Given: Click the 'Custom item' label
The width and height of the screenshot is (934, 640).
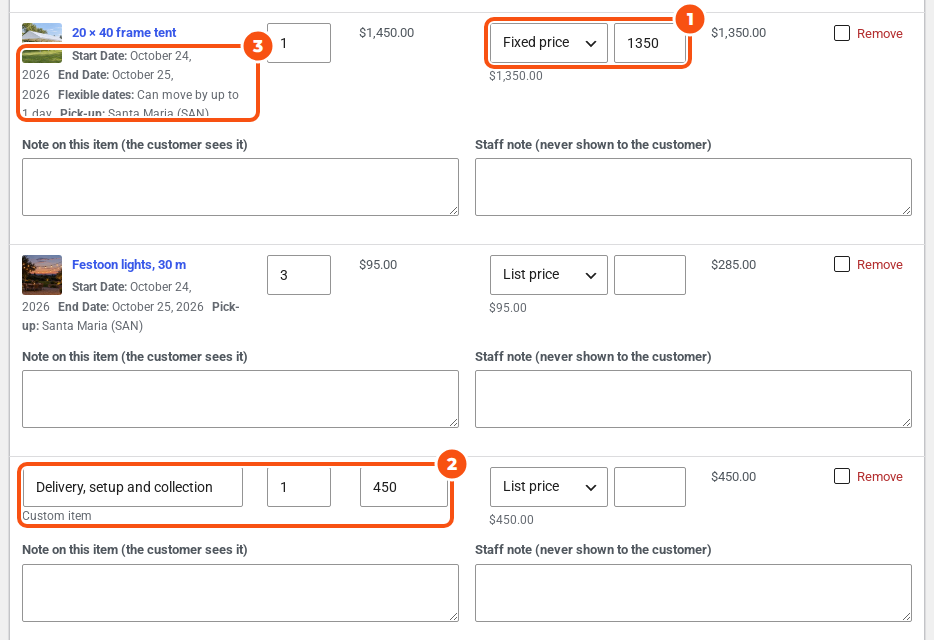Looking at the screenshot, I should 57,516.
